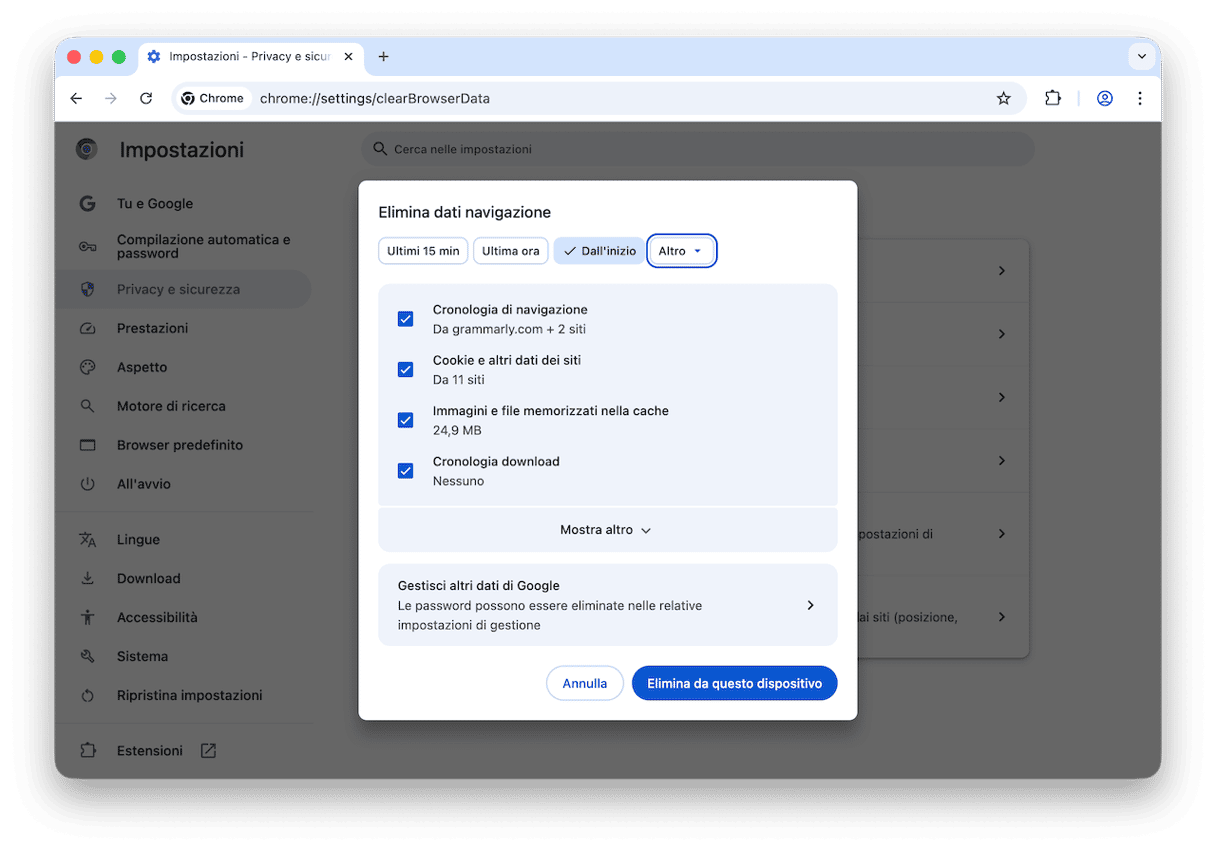Screen dimensions: 1216x851
Task: Open the profile avatar icon
Action: tap(1104, 98)
